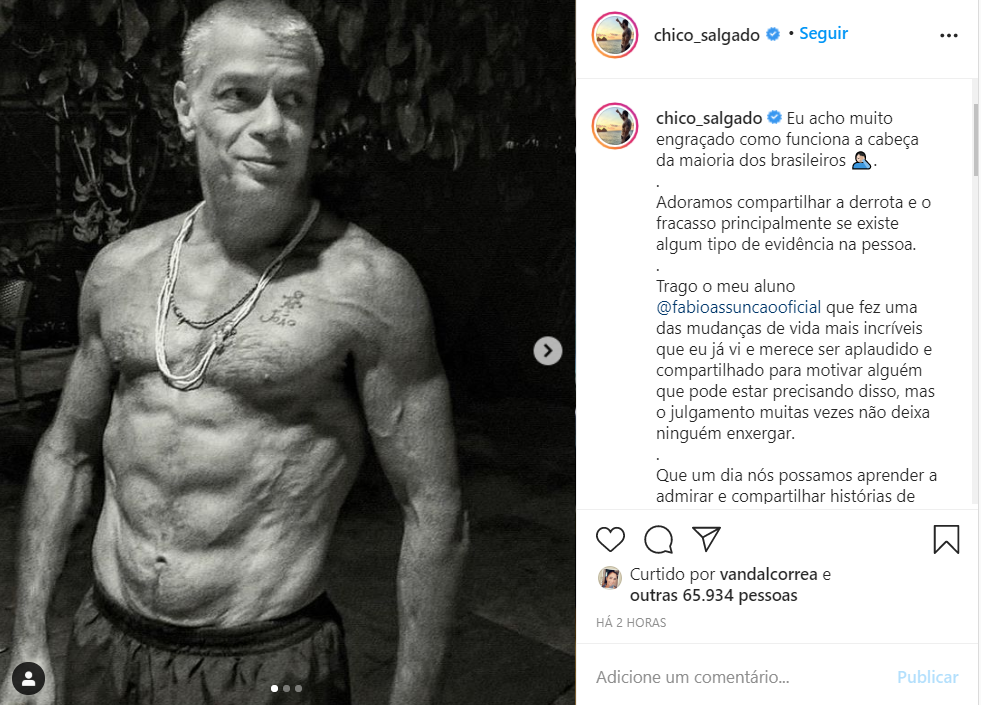Select the second carousel dot indicator
Image resolution: width=981 pixels, height=705 pixels.
(287, 688)
